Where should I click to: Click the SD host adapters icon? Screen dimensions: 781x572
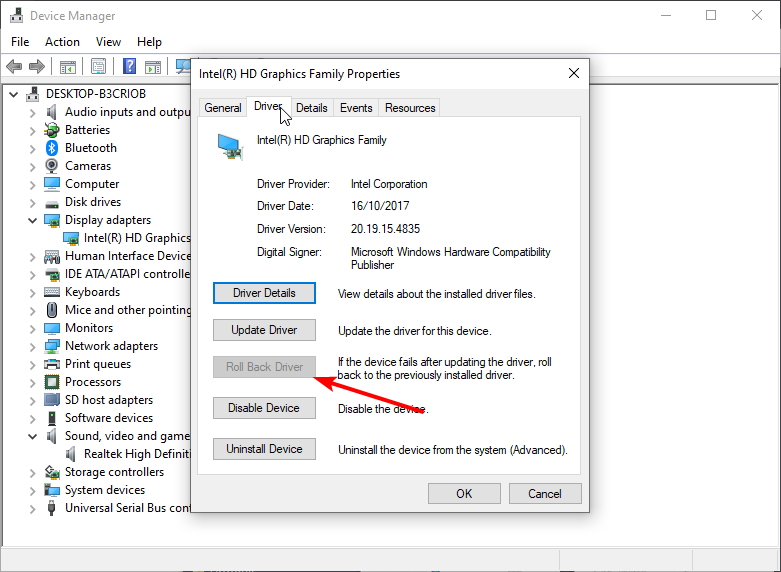[x=52, y=400]
